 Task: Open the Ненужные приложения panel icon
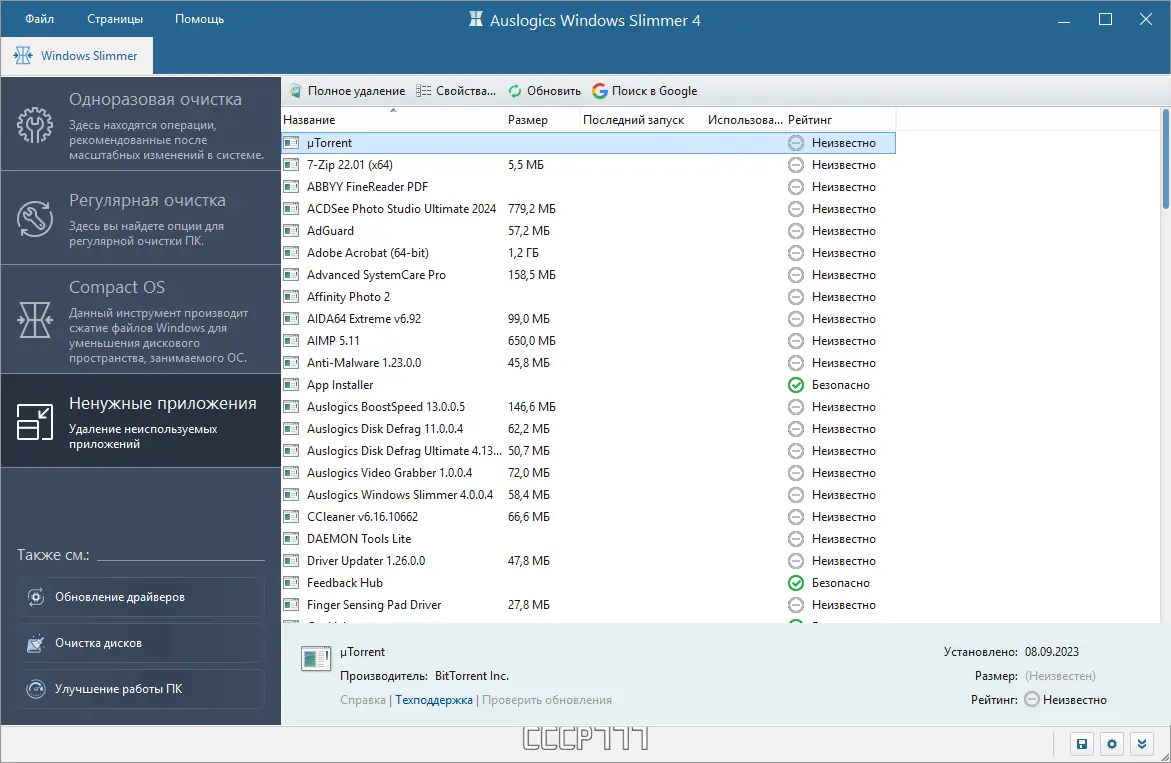click(x=33, y=420)
